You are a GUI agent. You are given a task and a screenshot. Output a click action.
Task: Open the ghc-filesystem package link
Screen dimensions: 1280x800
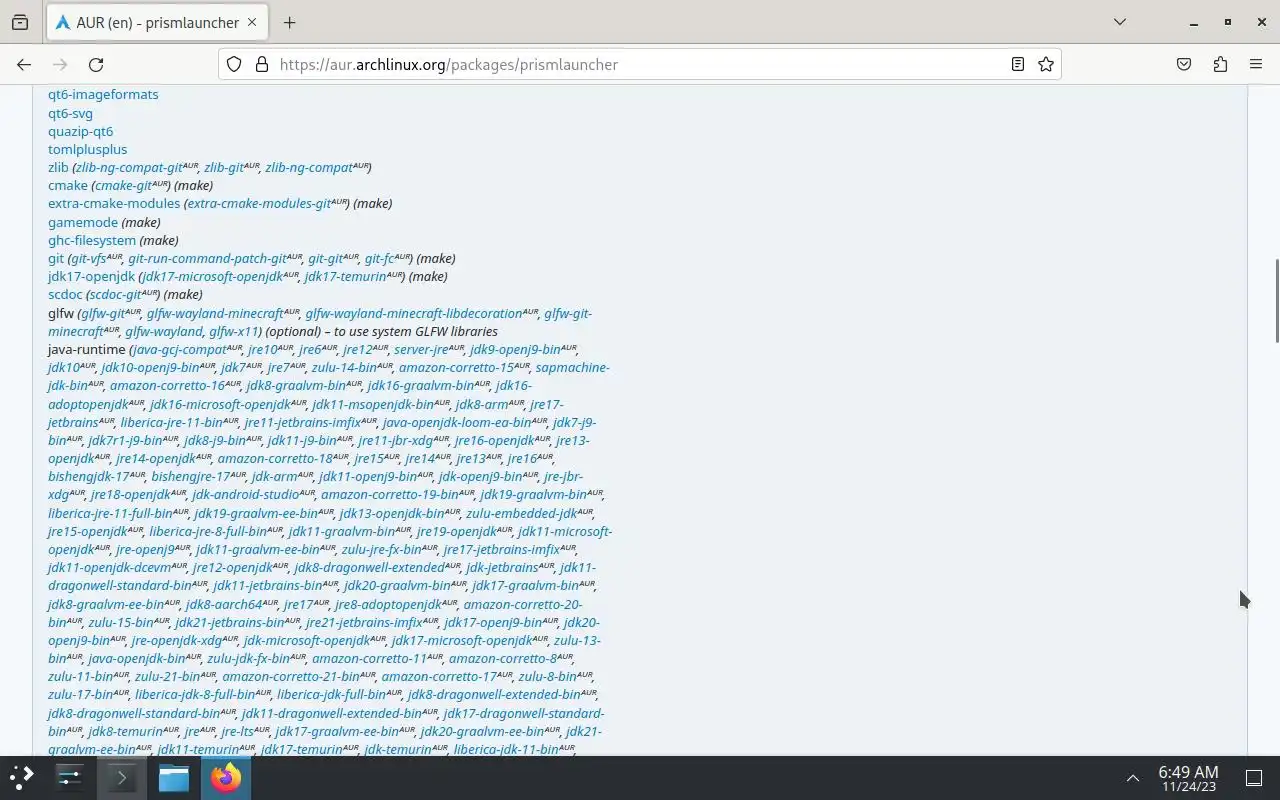pos(92,240)
